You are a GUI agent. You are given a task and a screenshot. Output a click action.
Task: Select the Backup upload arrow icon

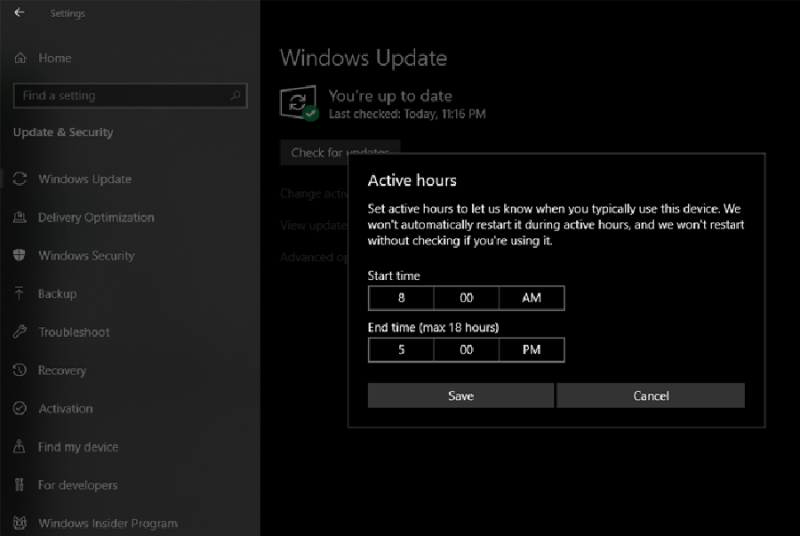point(19,293)
